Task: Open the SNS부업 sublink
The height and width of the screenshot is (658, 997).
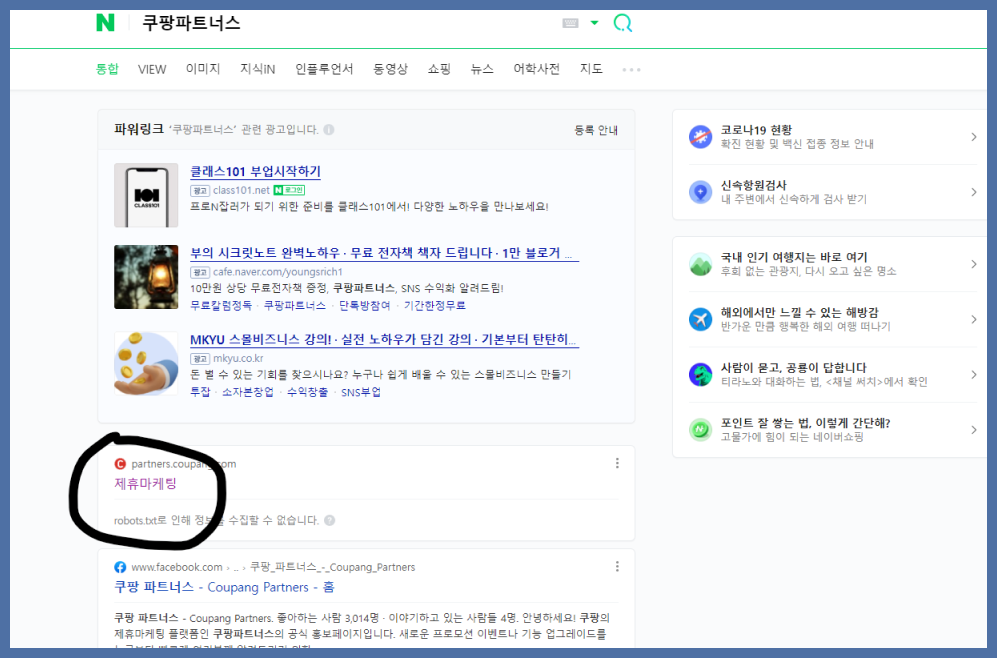Action: (x=361, y=392)
